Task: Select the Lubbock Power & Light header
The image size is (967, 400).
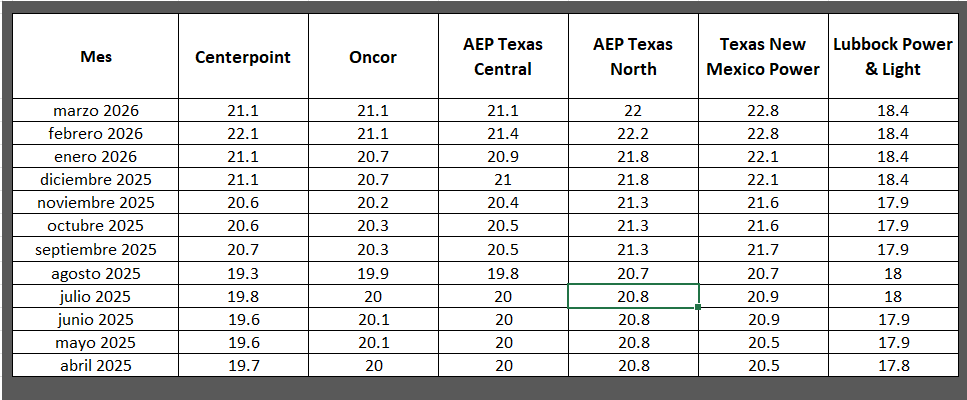Action: click(x=893, y=57)
